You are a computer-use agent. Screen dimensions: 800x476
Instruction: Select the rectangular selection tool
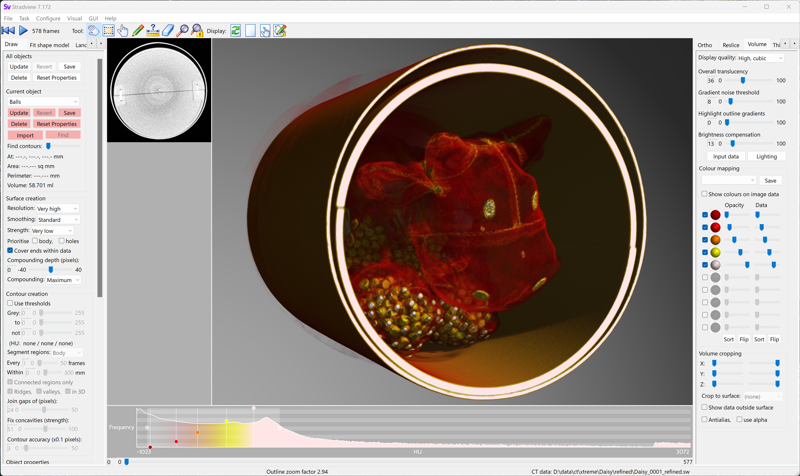tap(108, 31)
